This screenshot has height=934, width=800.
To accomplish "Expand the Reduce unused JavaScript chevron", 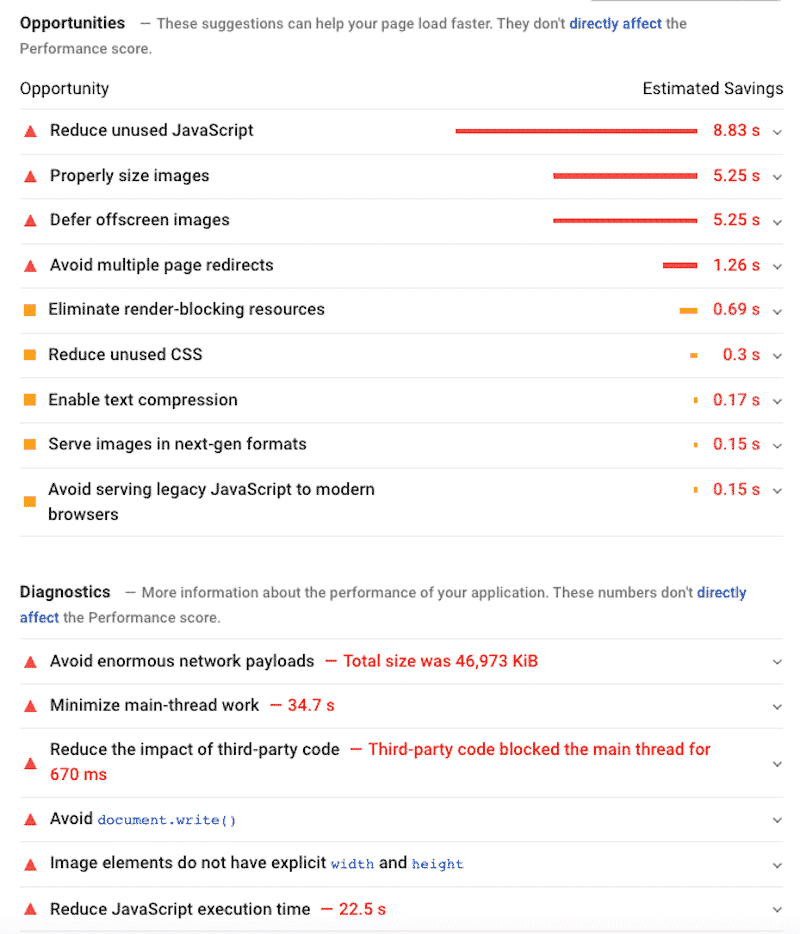I will pyautogui.click(x=777, y=132).
